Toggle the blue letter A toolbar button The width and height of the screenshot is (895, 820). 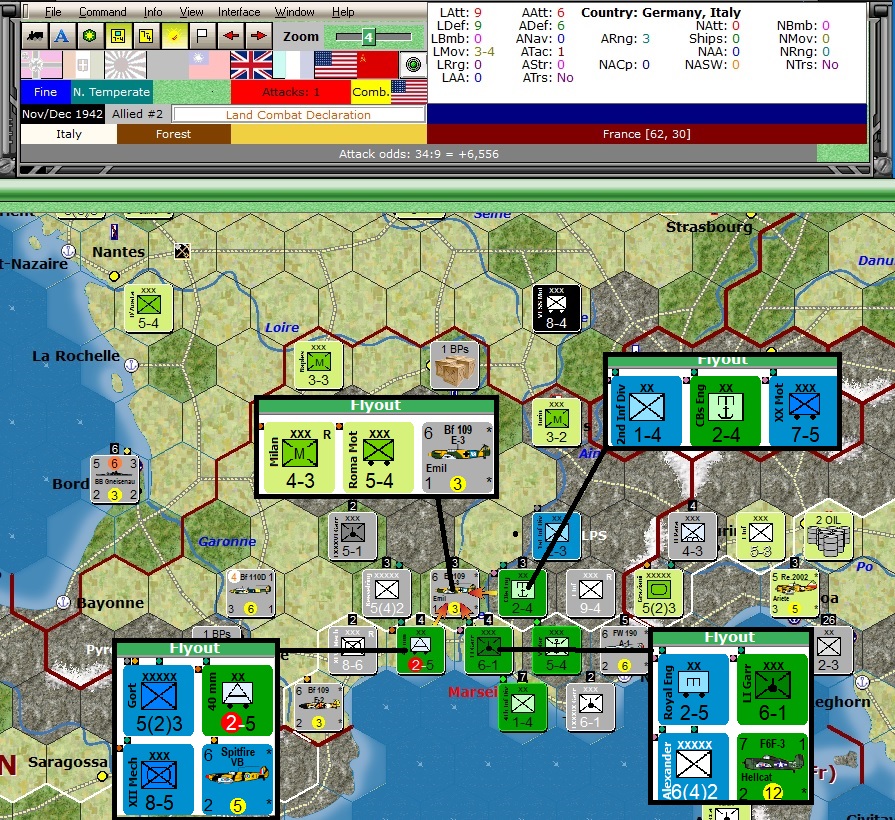(x=62, y=36)
